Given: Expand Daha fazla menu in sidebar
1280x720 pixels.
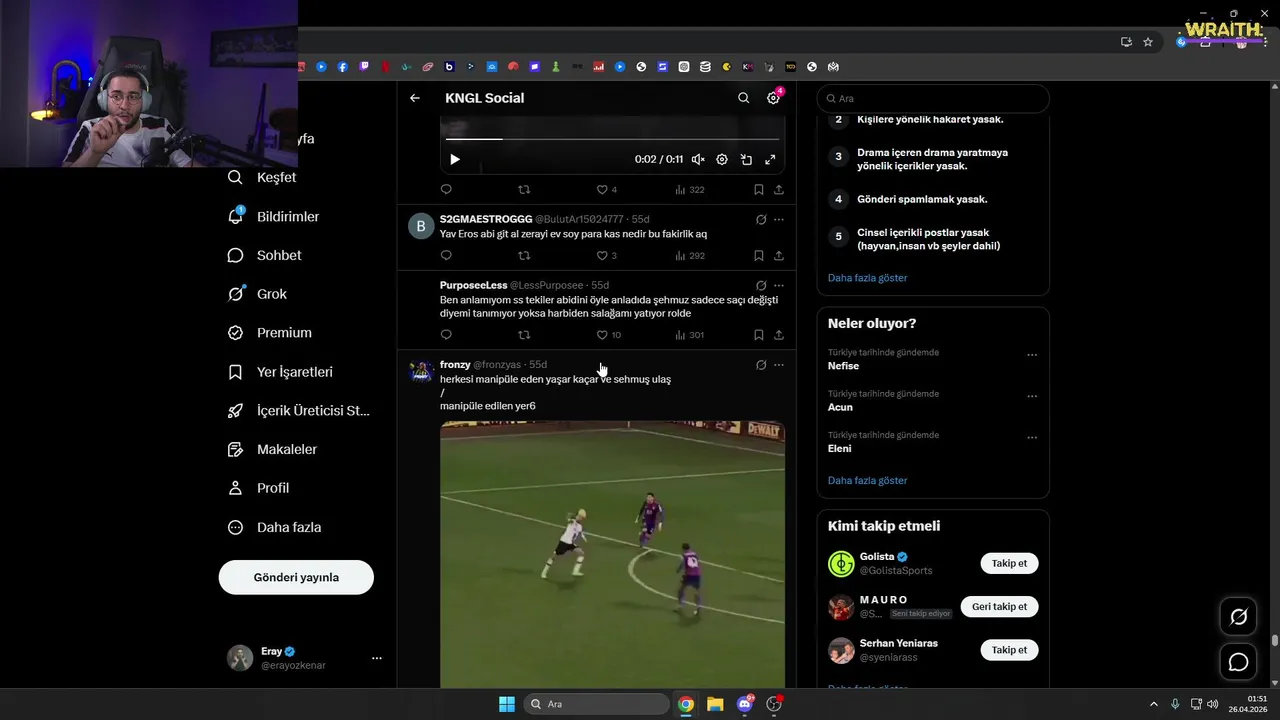Looking at the screenshot, I should click(x=274, y=527).
